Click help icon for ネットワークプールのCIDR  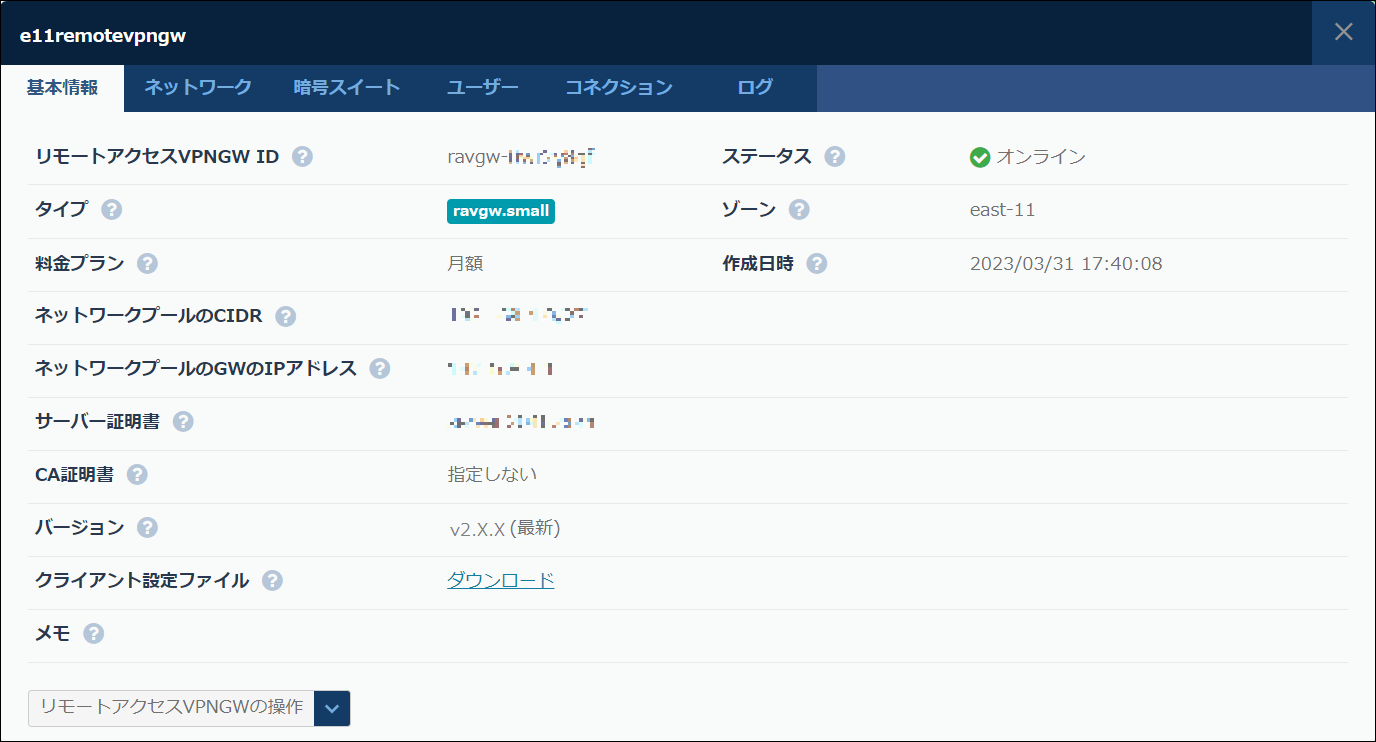coord(285,315)
